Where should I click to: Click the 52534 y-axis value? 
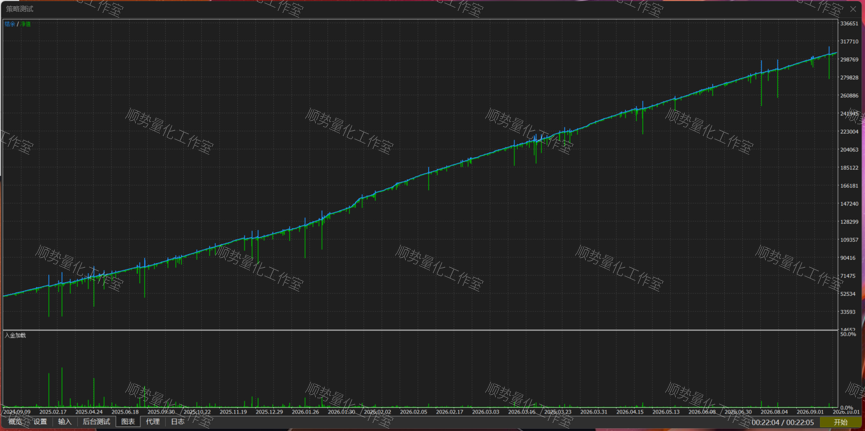point(847,294)
